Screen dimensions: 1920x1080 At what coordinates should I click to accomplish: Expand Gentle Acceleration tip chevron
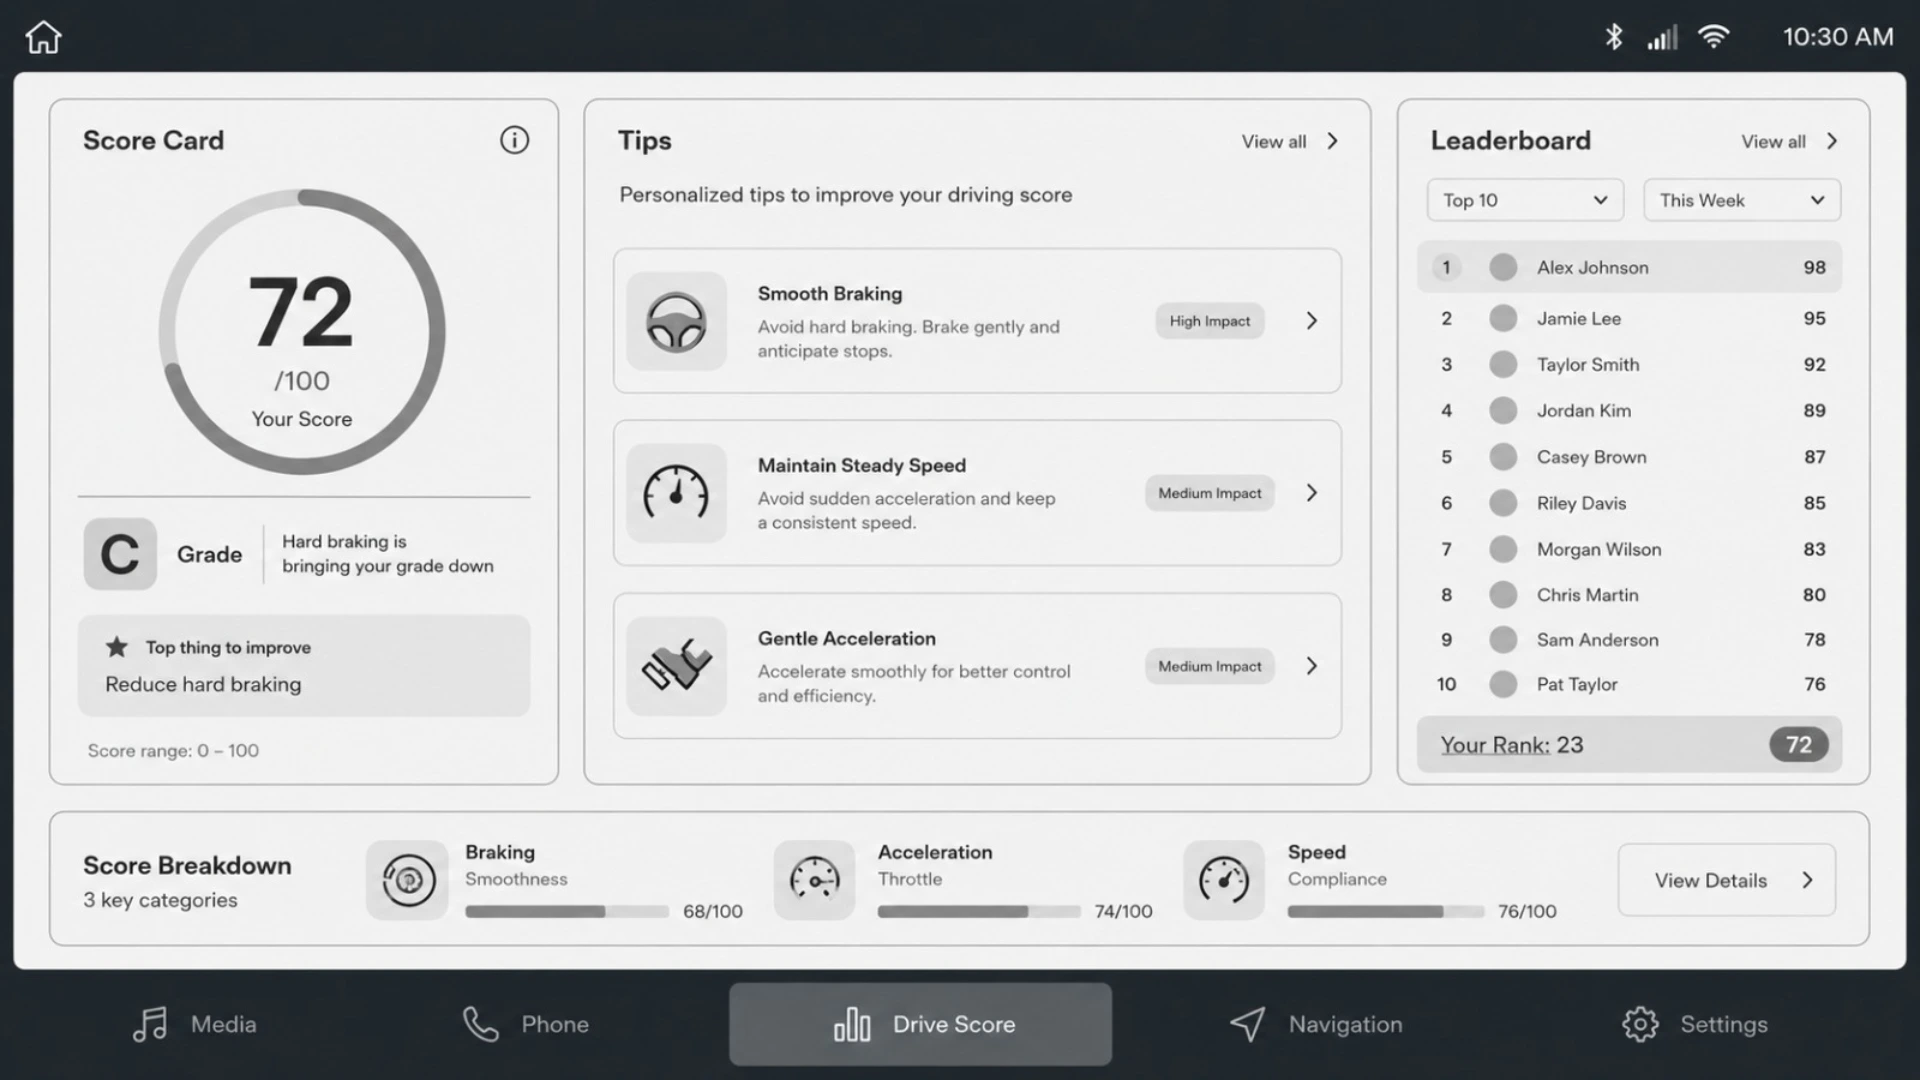[1312, 666]
